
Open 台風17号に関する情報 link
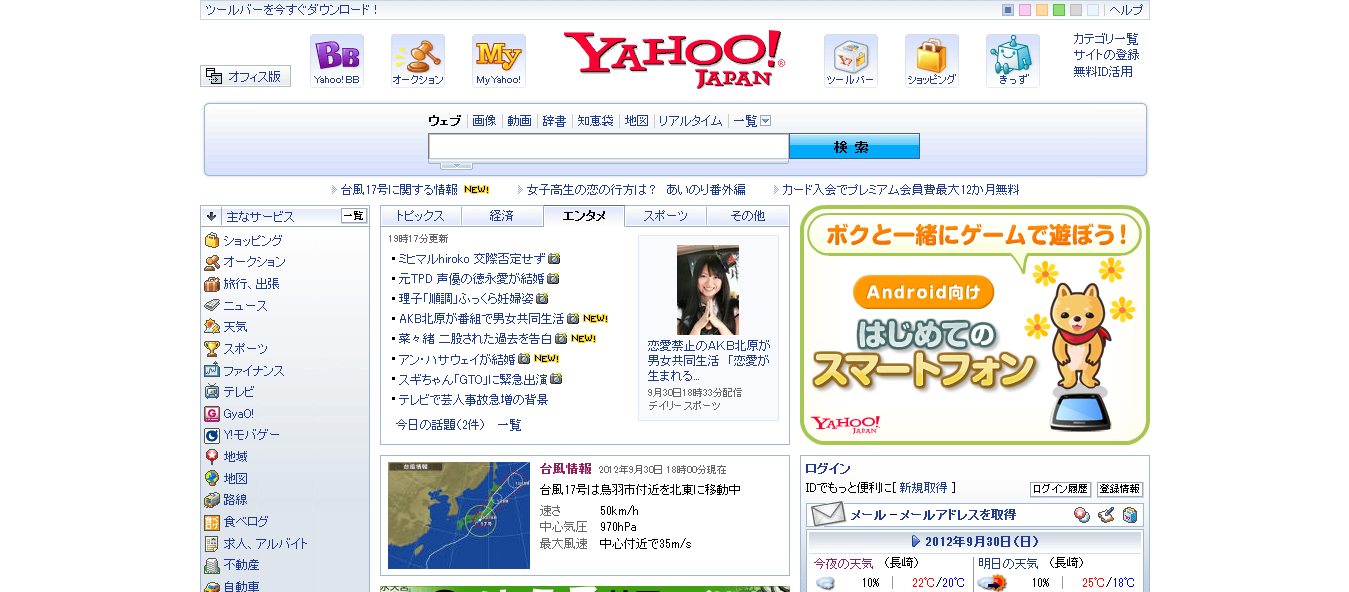point(399,189)
